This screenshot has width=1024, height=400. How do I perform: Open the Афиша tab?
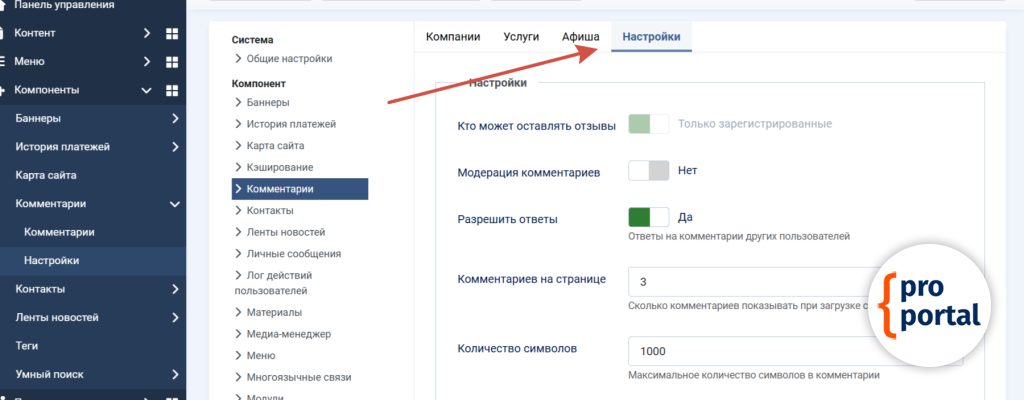click(x=580, y=37)
